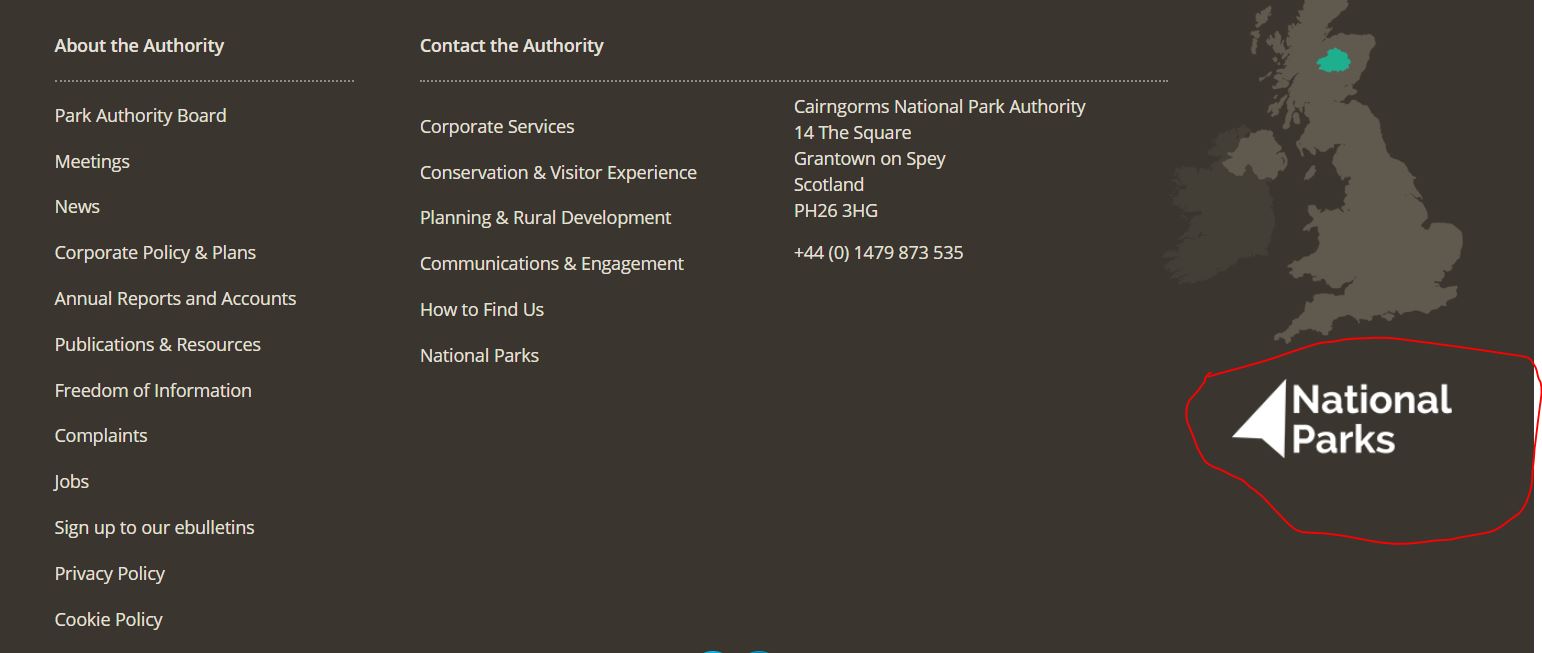Image resolution: width=1542 pixels, height=653 pixels.
Task: Click the National Parks logo
Action: (x=1342, y=418)
